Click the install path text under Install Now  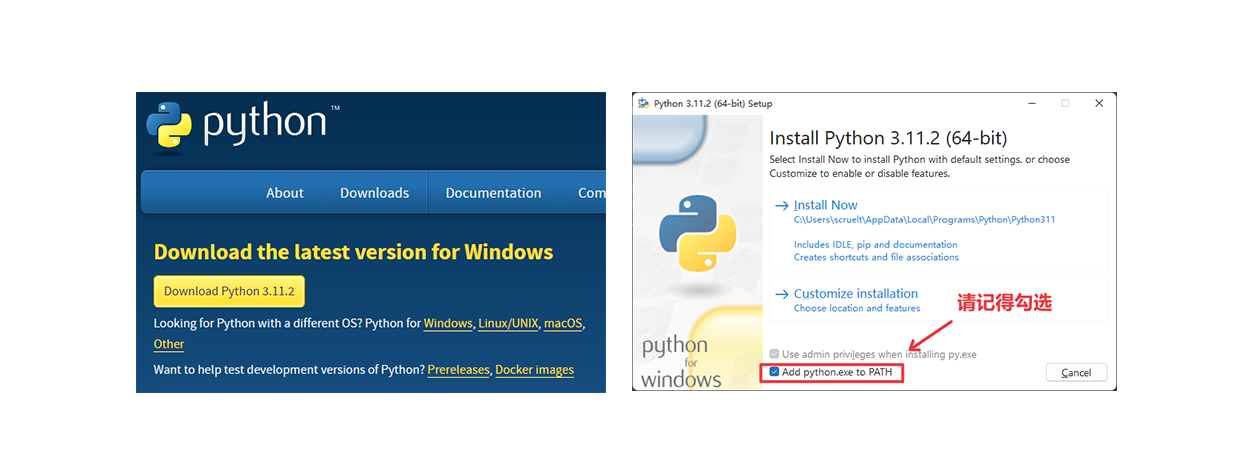click(925, 219)
